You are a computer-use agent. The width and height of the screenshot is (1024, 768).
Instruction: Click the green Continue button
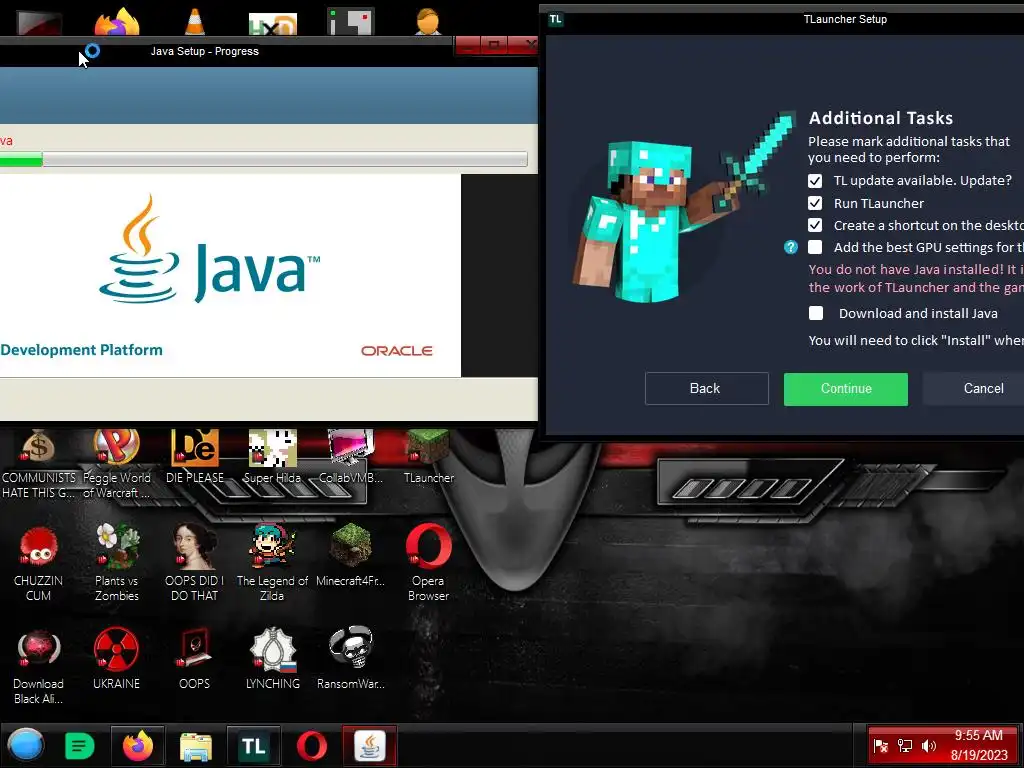(x=846, y=389)
